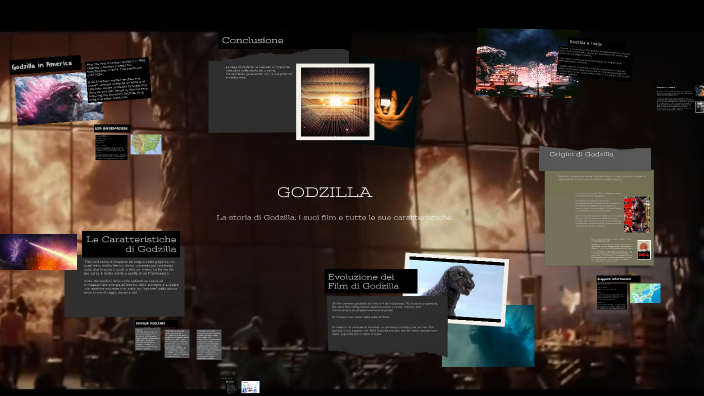Open 'Evoluzione dei Film di Godzilla' topic
This screenshot has width=704, height=396.
(x=371, y=282)
